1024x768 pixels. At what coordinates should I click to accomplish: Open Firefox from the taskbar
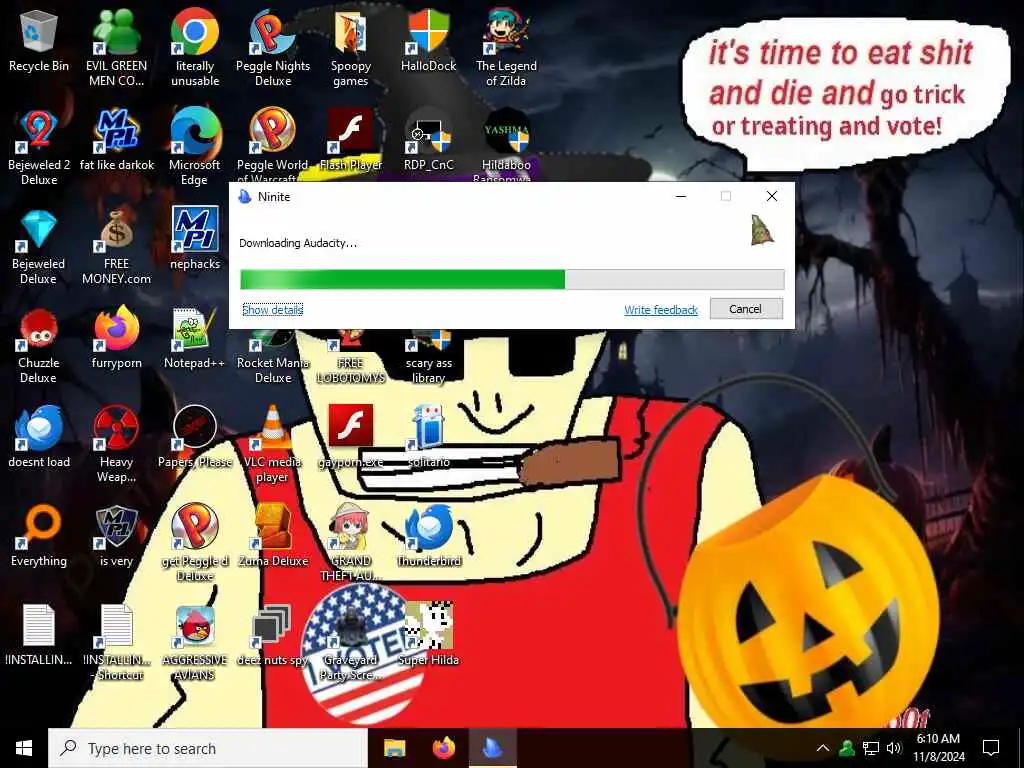[444, 748]
